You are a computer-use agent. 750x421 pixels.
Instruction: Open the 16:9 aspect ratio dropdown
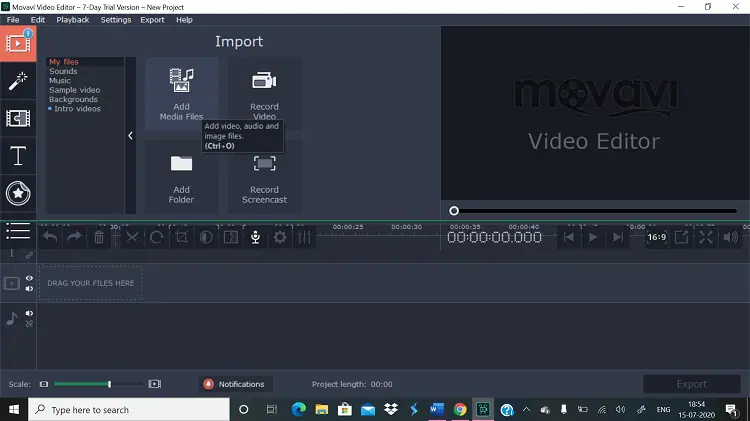coord(657,237)
